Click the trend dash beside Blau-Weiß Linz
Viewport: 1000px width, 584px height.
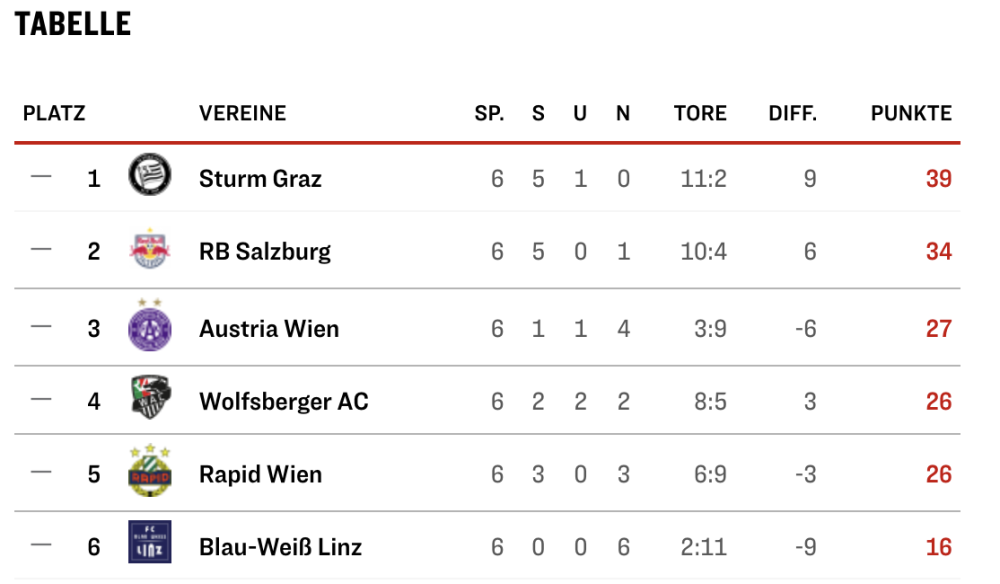(x=41, y=546)
